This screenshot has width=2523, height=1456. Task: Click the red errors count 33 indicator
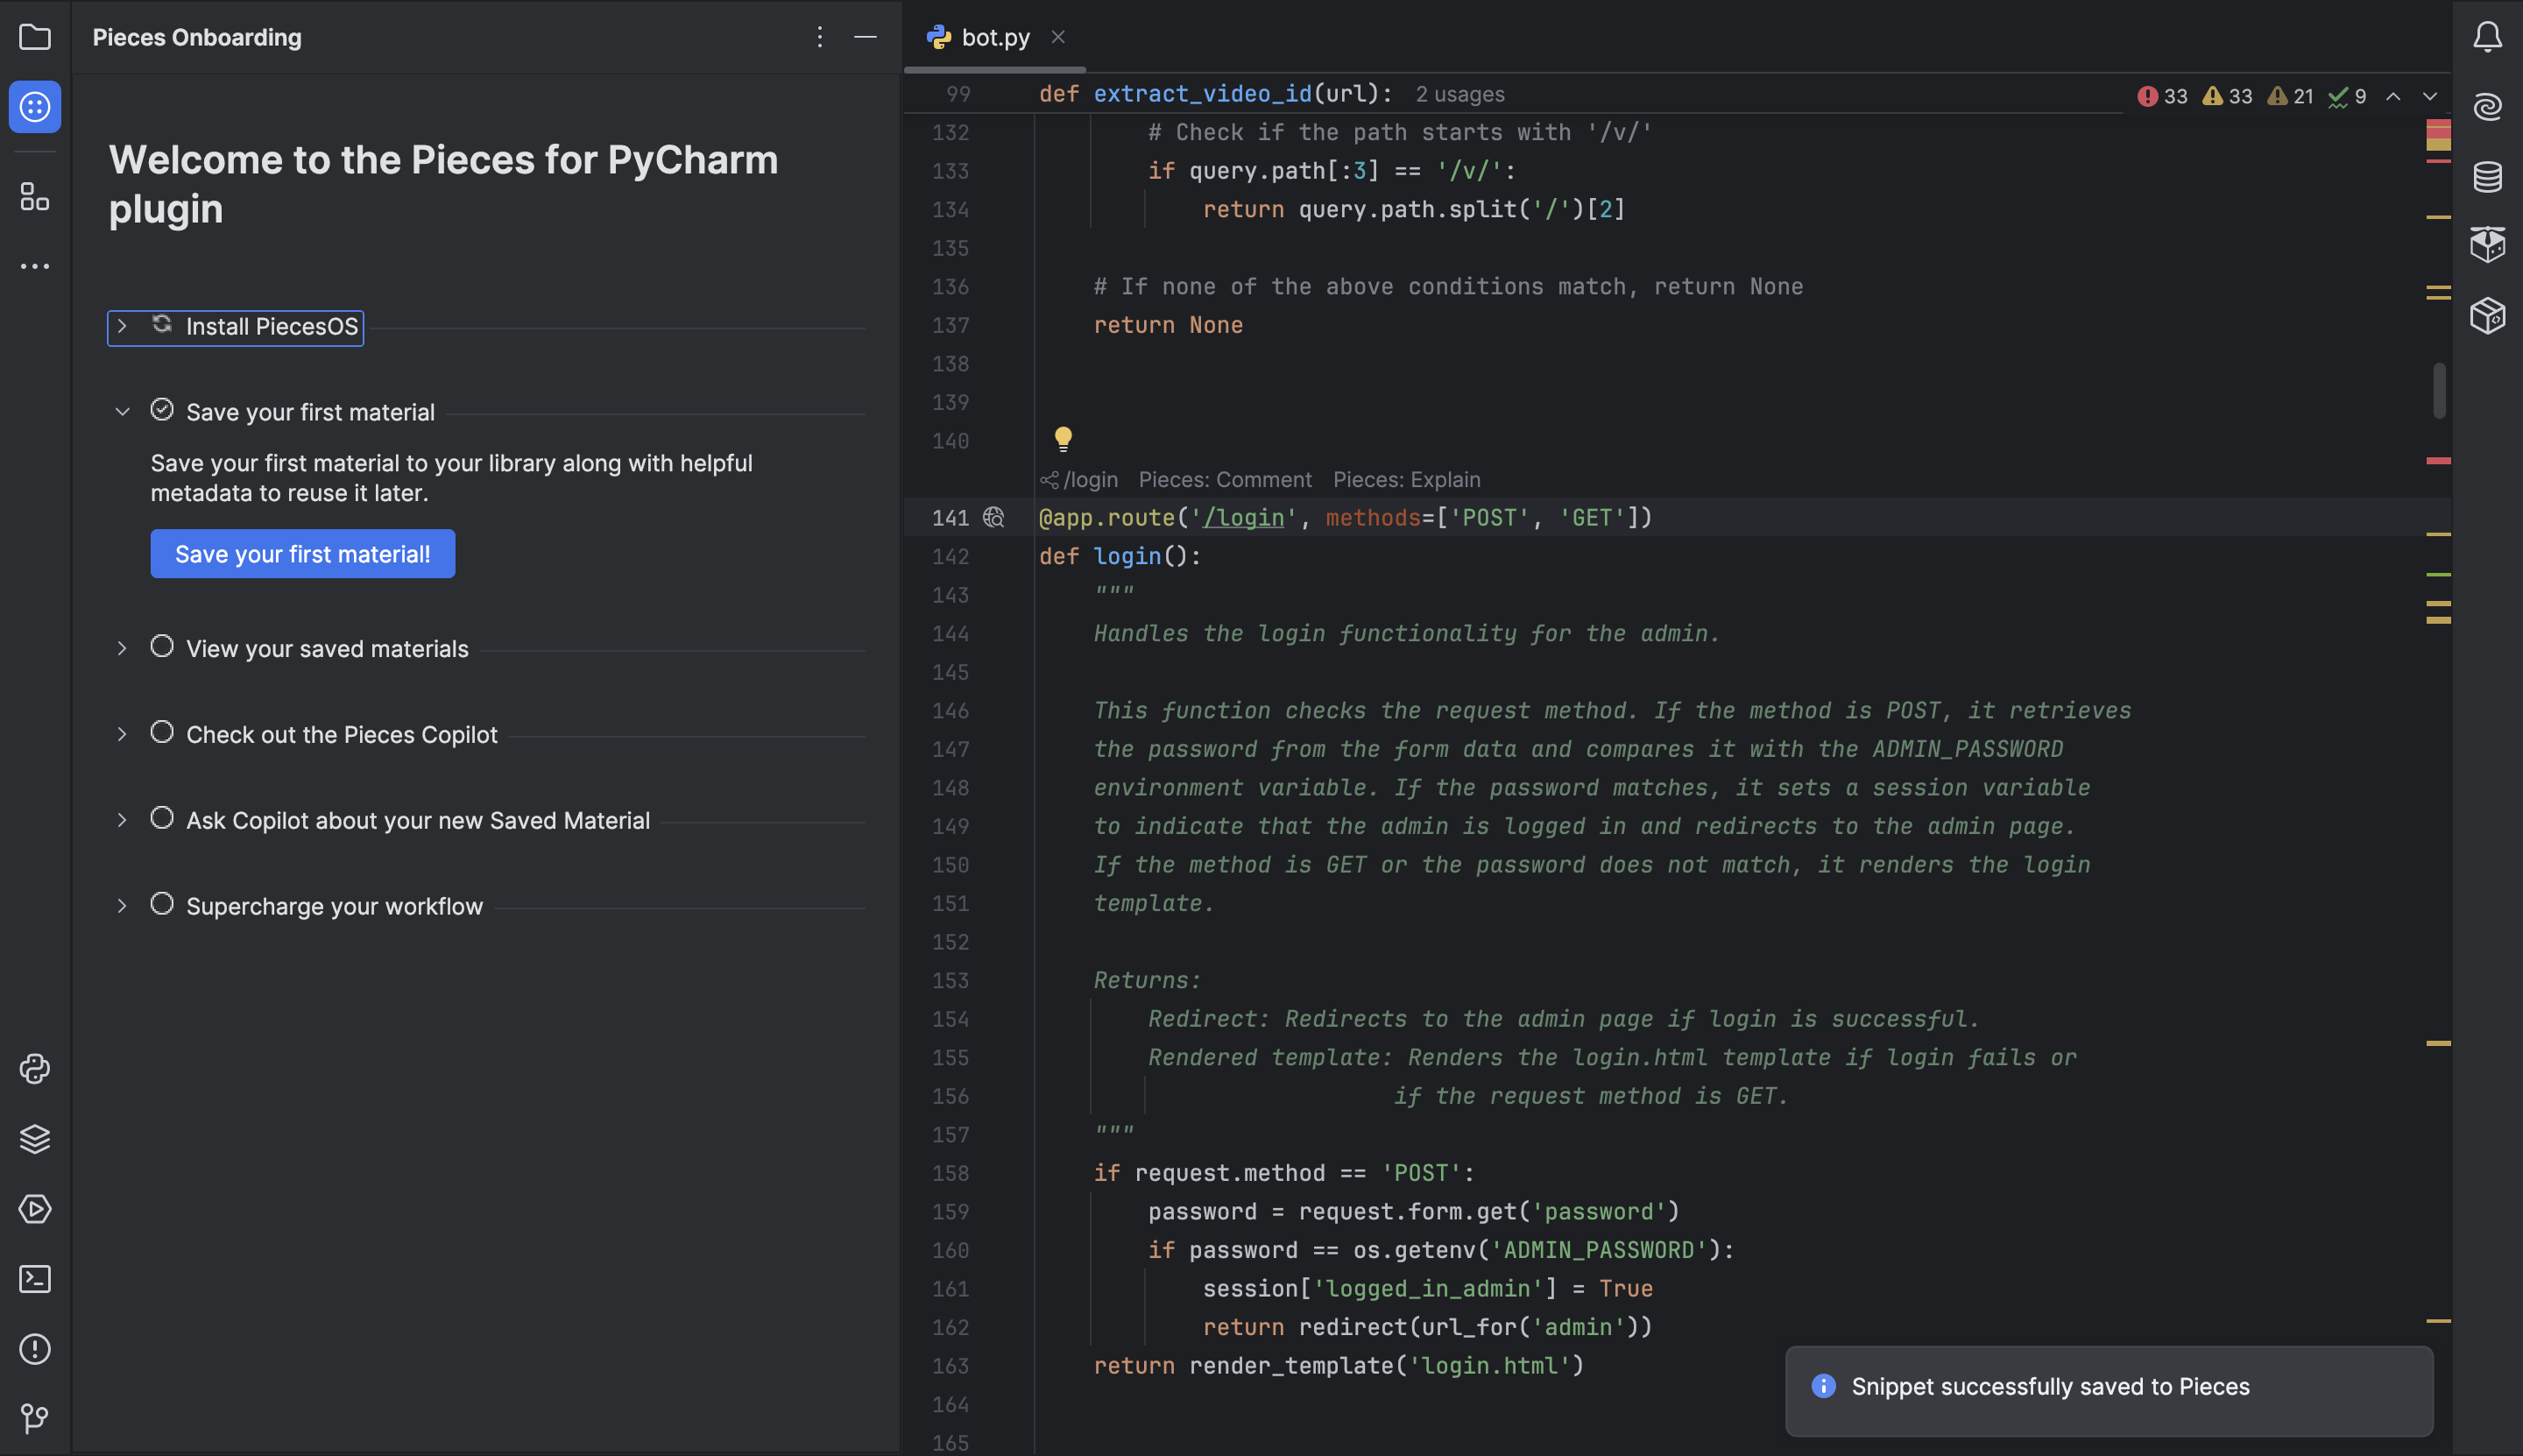pyautogui.click(x=2162, y=96)
